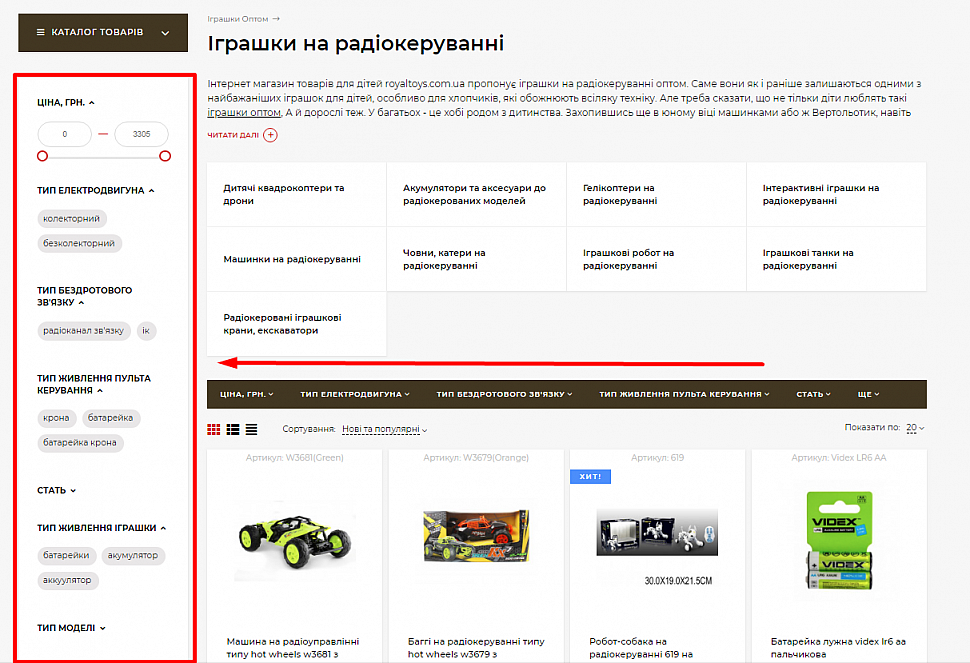Click the price range slider track
Image resolution: width=970 pixels, height=663 pixels.
[x=103, y=156]
